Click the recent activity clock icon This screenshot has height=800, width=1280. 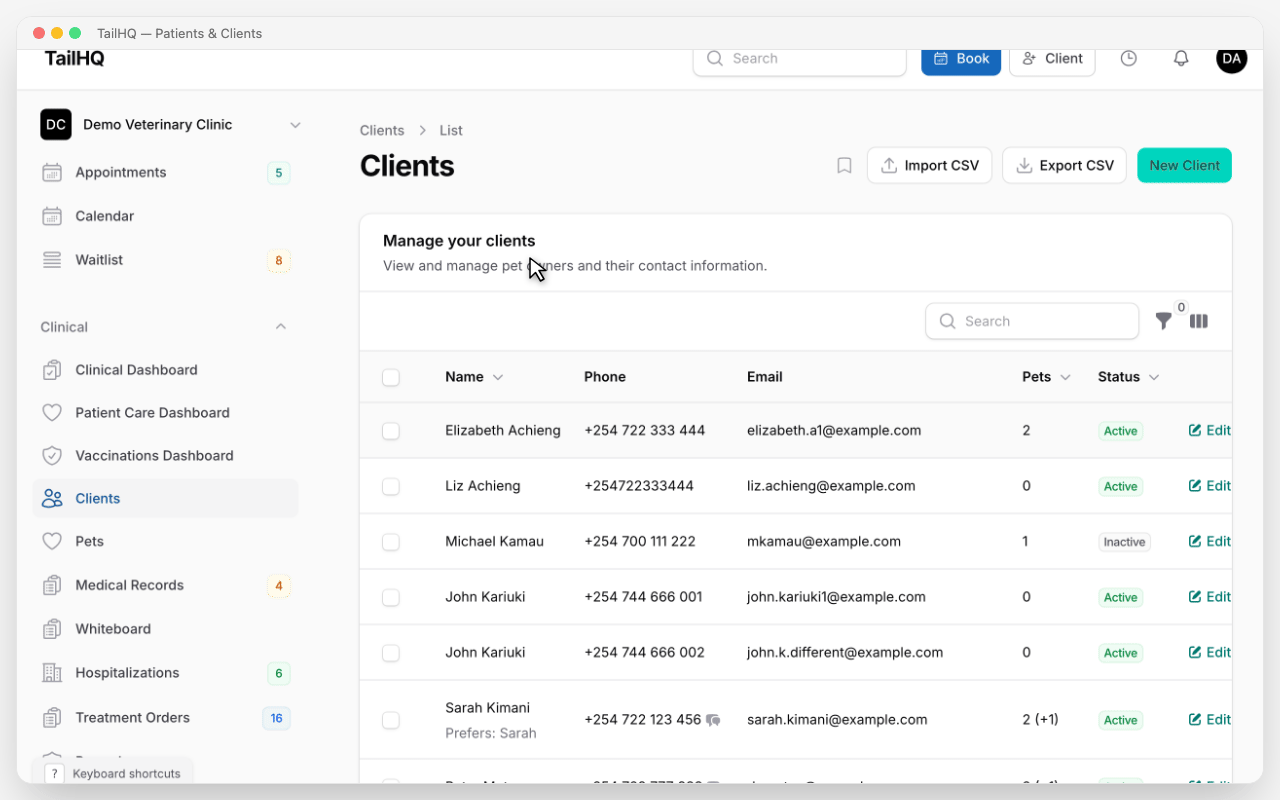[x=1129, y=58]
